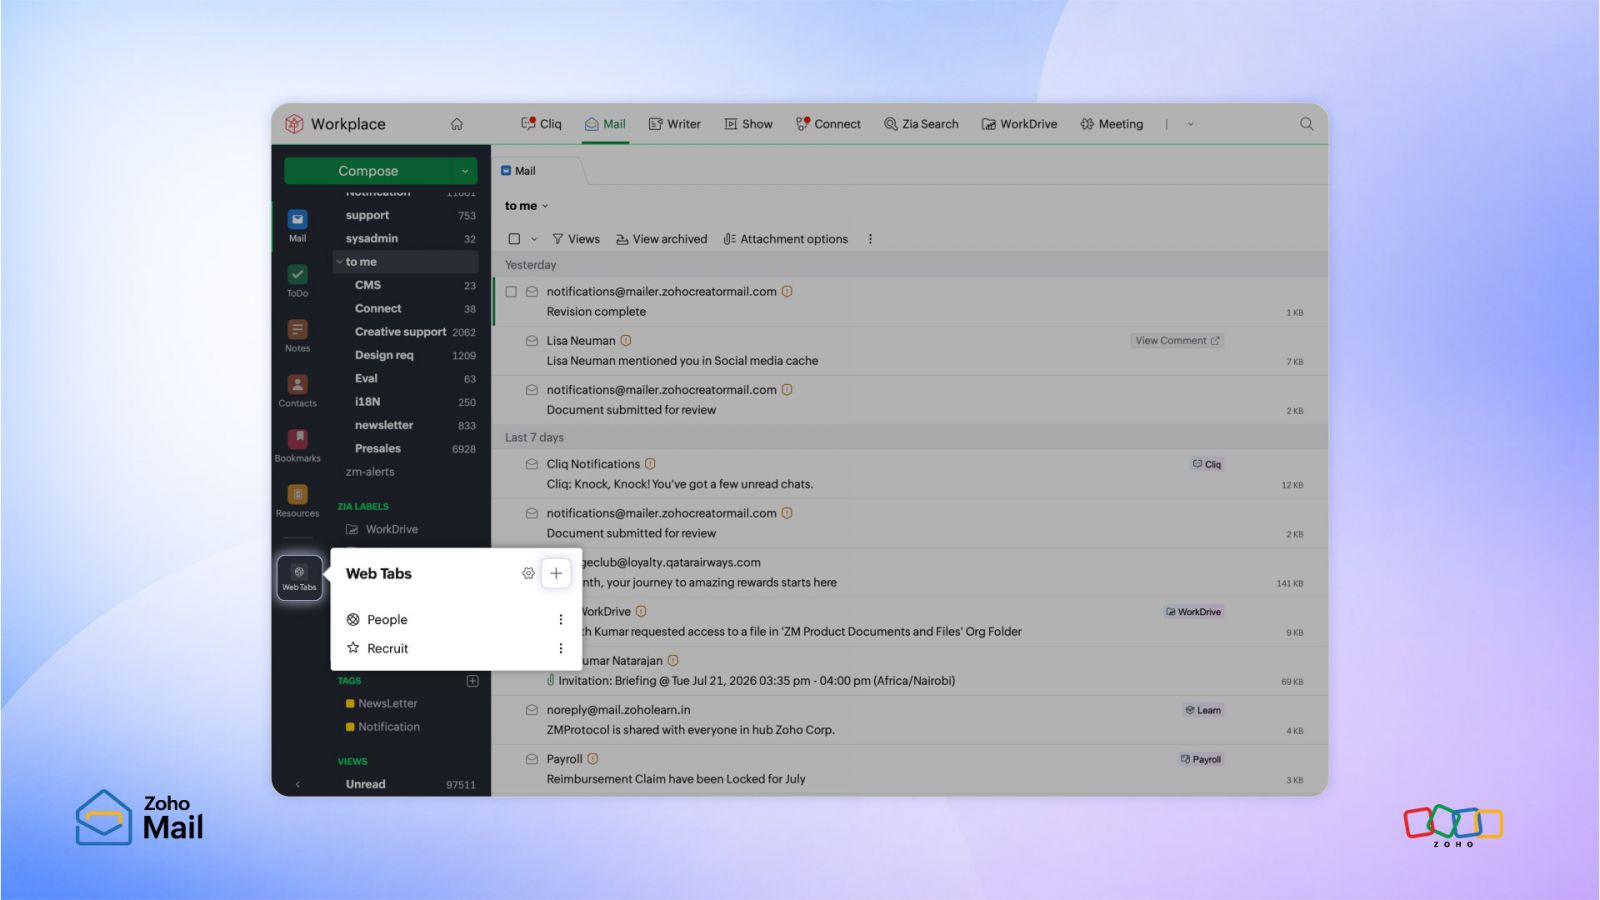Screen dimensions: 1600x900
Task: Select the Notification yellow tag
Action: tap(382, 727)
